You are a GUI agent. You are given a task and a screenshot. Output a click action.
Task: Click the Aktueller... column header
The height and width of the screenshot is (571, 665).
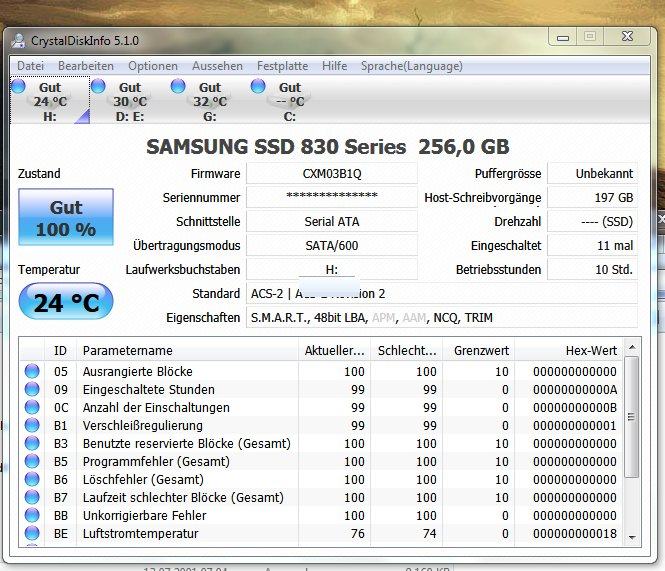[x=334, y=350]
